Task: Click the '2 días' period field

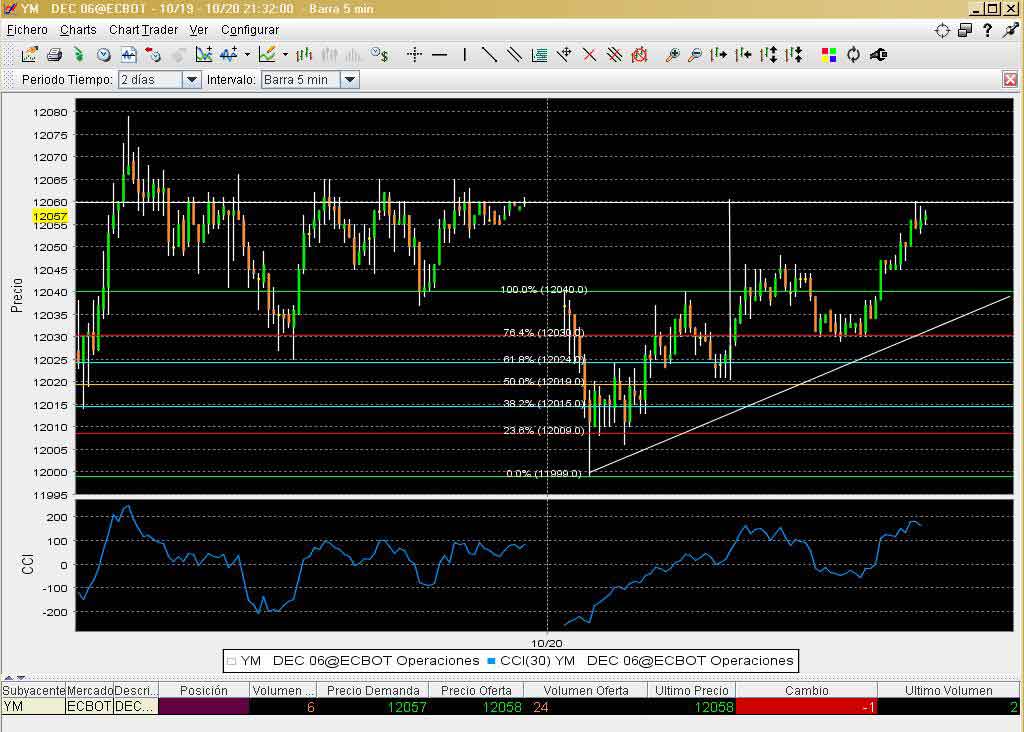Action: coord(150,80)
